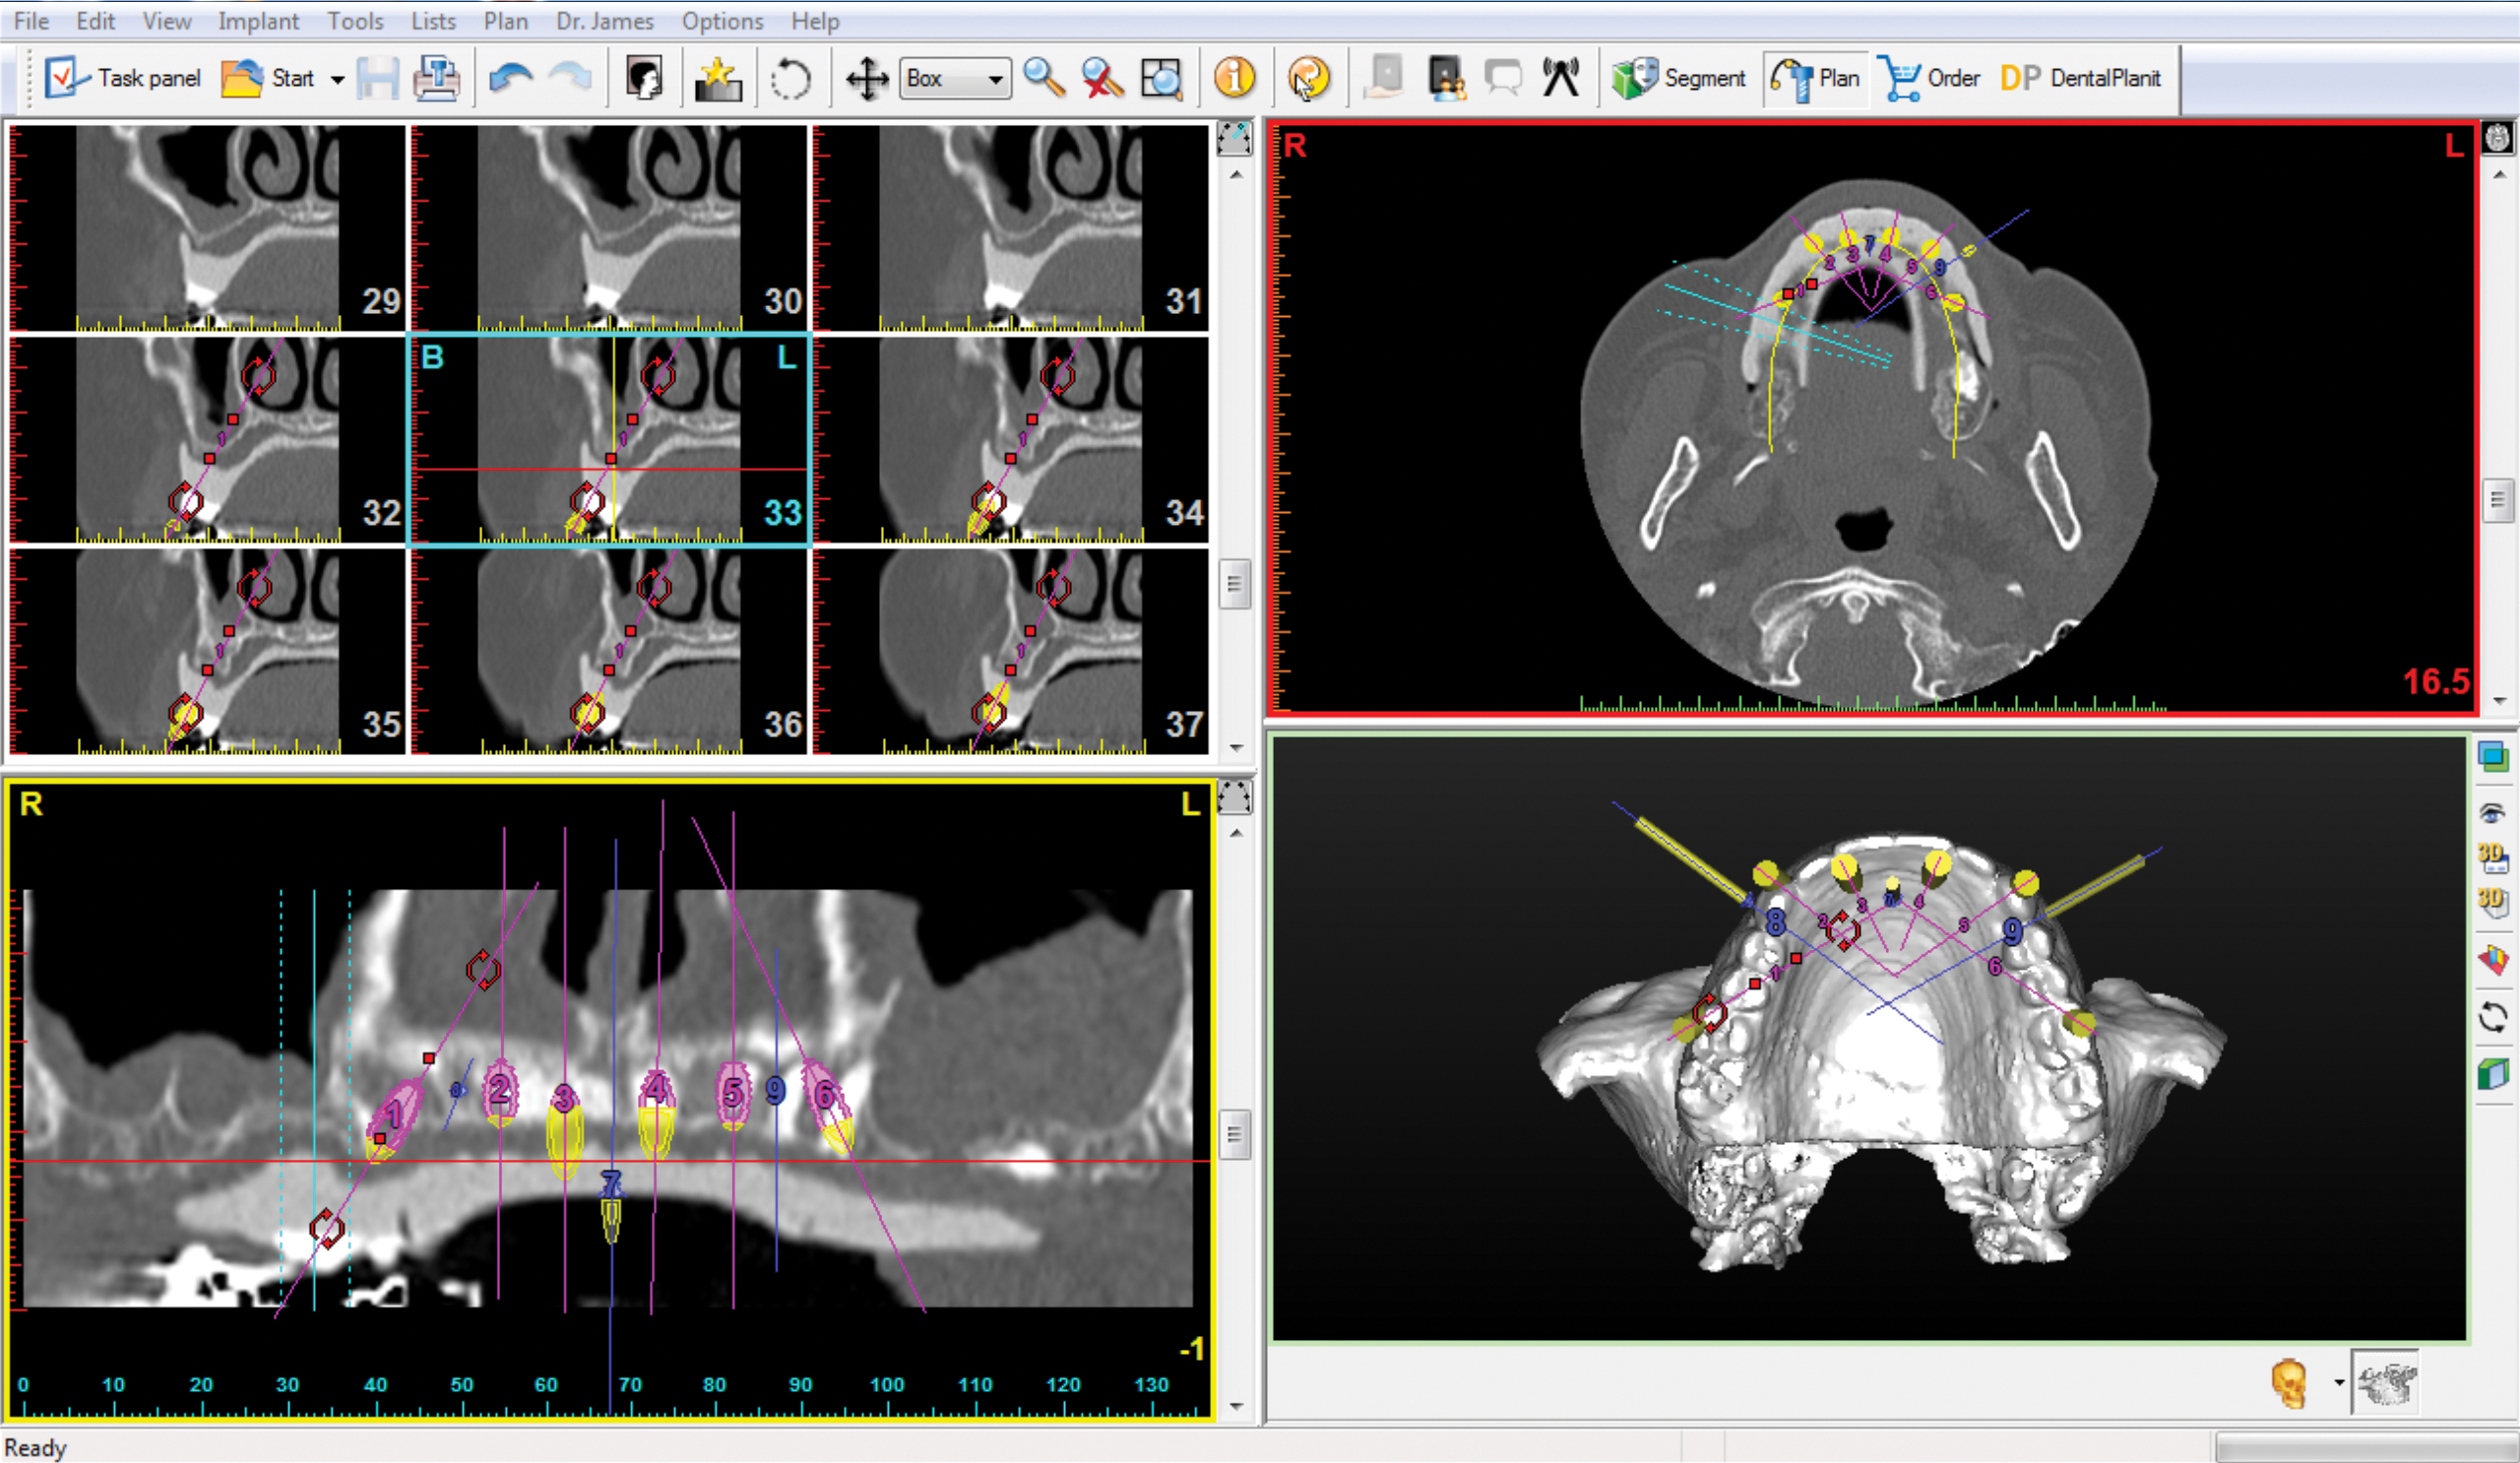2520x1463 pixels.
Task: Toggle the eye visibility icon in 3D panel
Action: point(2493,813)
